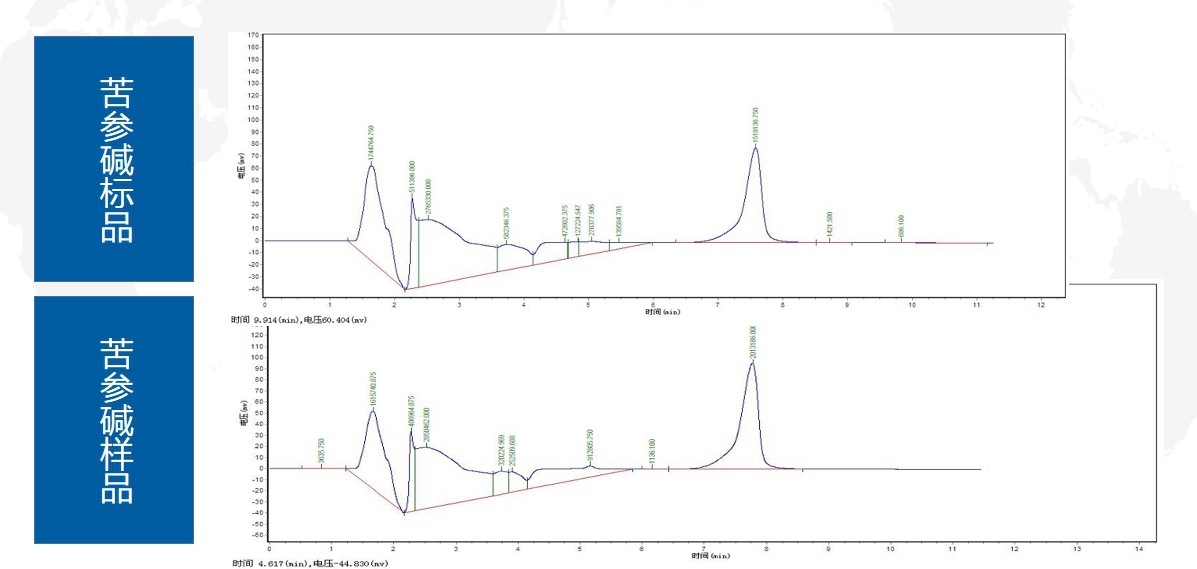This screenshot has width=1197, height=569.
Task: Click peak label 582346.375 in top chart
Action: 507,225
